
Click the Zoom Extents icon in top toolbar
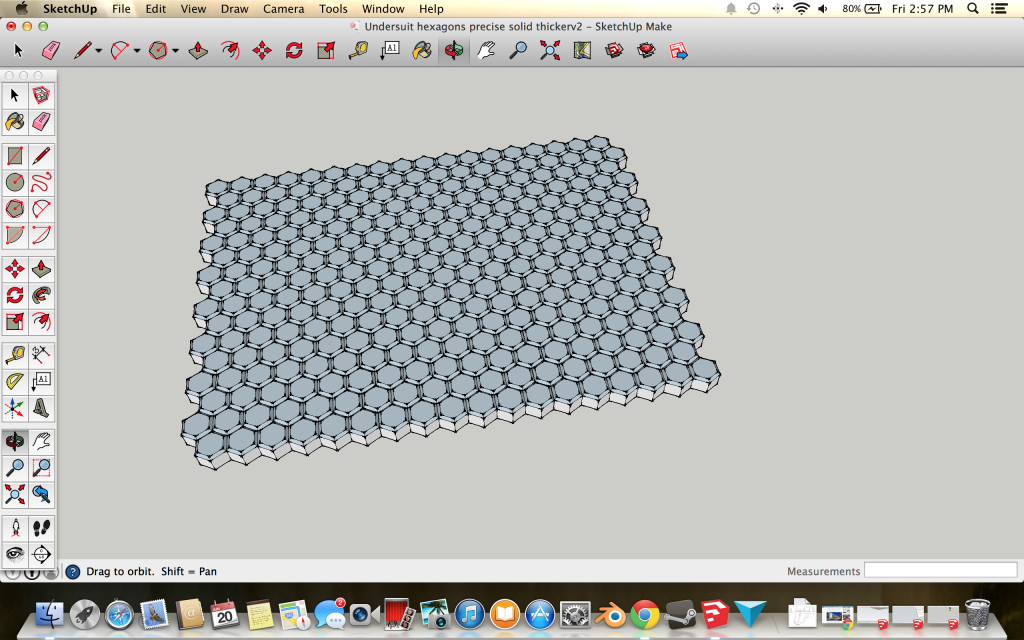(x=550, y=50)
